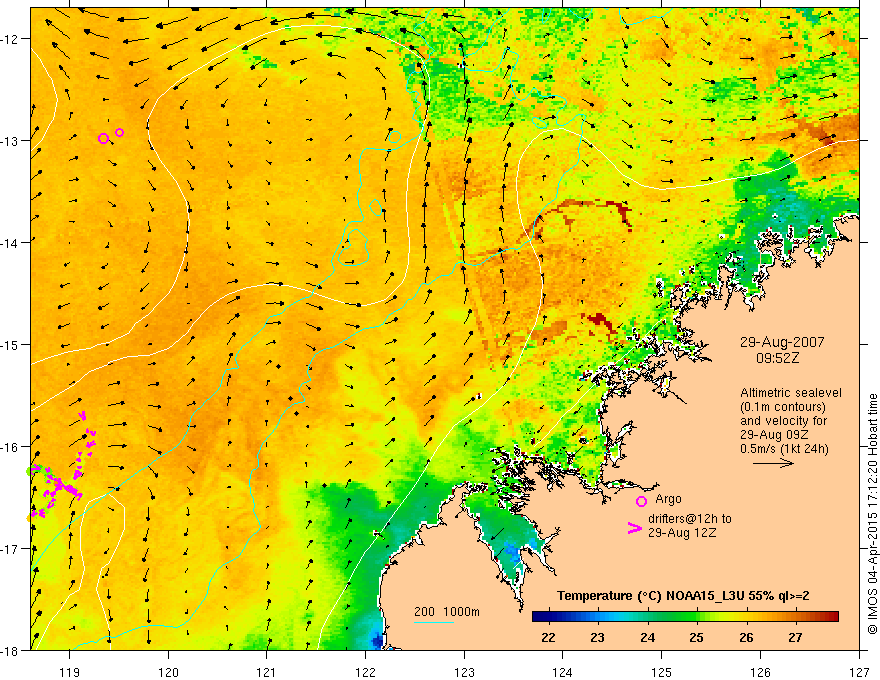The image size is (880, 680).
Task: Click the longitude axis label '124'
Action: (x=563, y=672)
